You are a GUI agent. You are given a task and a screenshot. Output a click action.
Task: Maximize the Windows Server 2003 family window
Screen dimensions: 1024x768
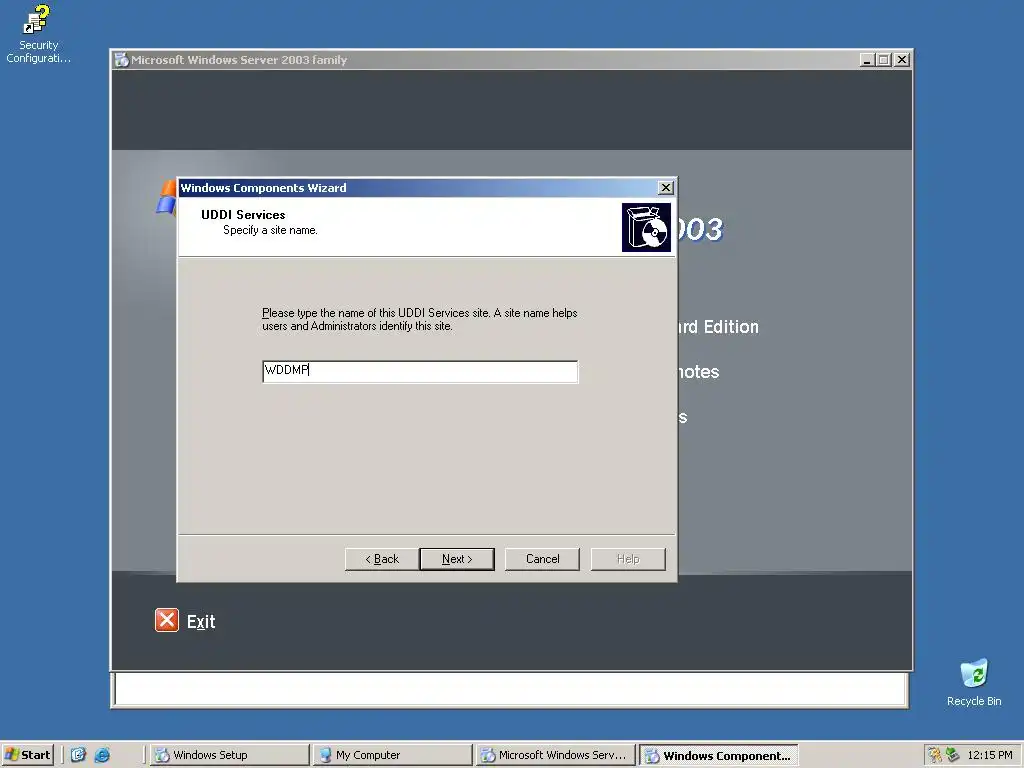point(884,60)
